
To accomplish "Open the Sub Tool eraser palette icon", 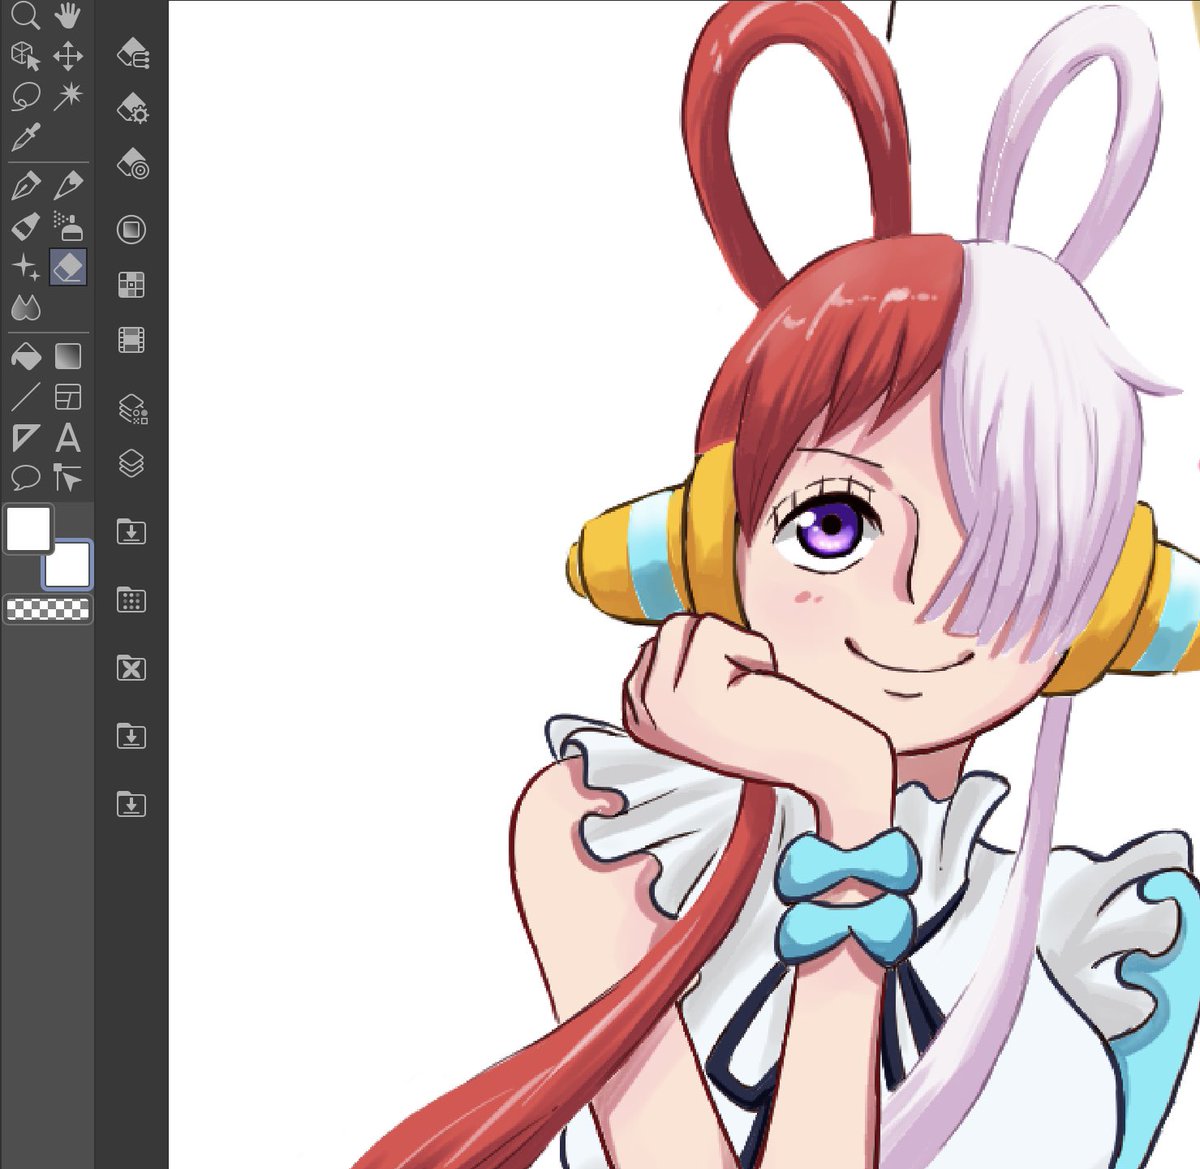I will coord(132,53).
